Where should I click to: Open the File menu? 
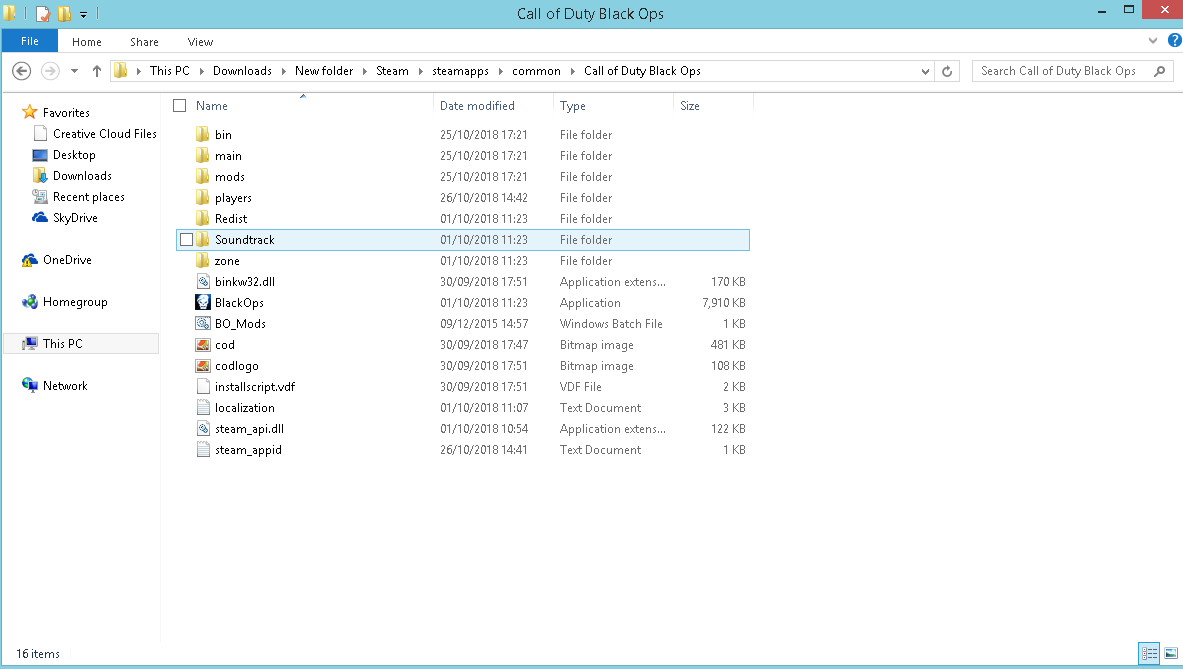coord(29,42)
